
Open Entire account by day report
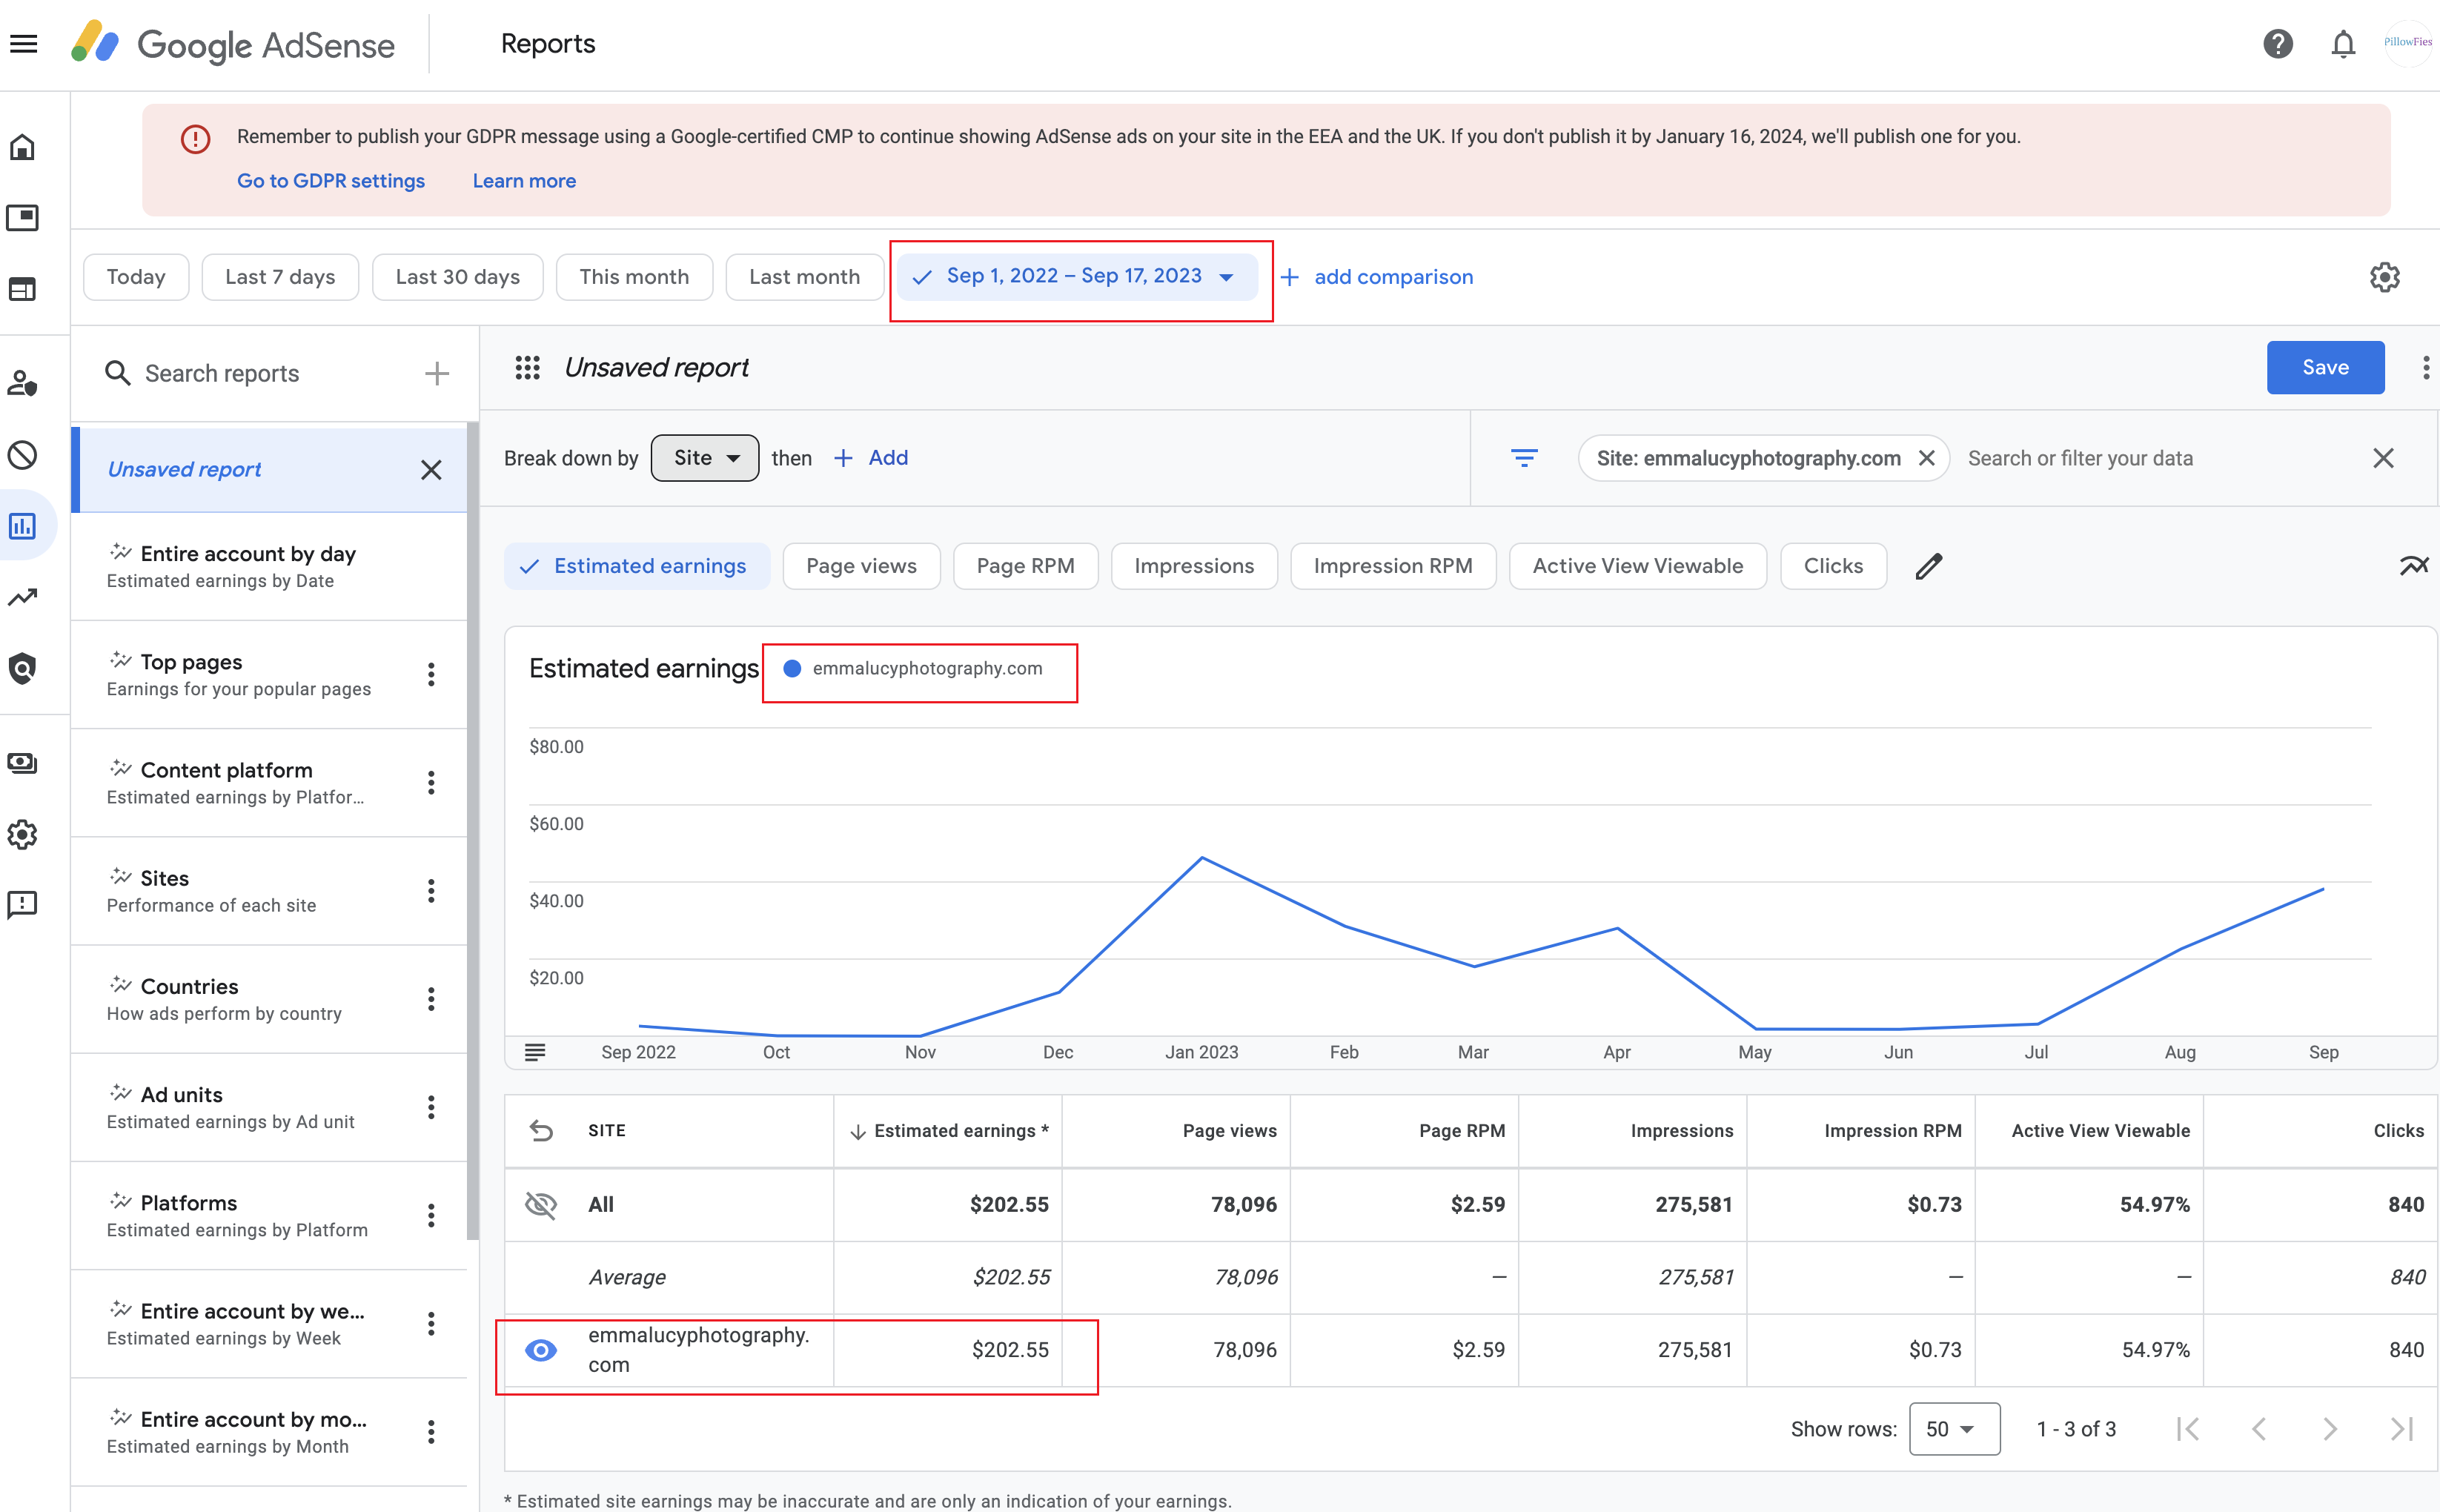pos(269,566)
